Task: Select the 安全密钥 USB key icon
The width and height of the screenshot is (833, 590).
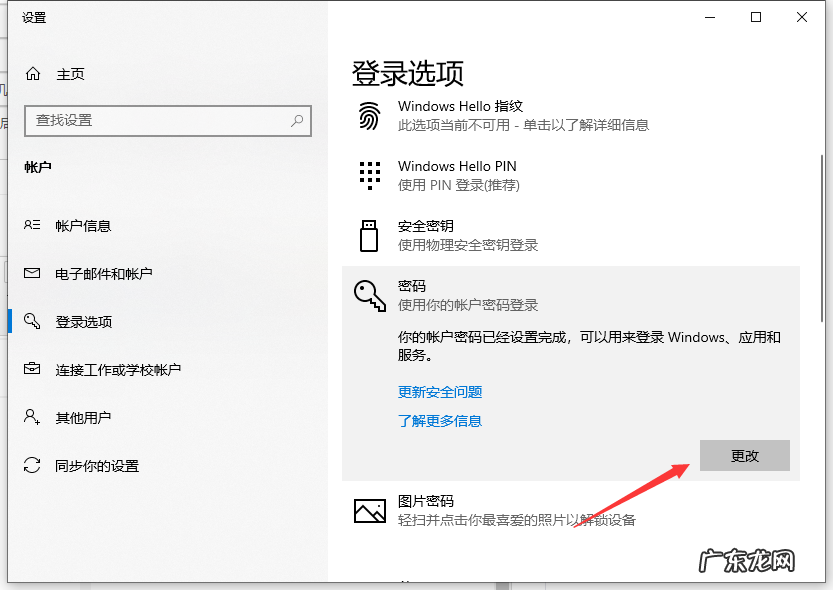Action: click(370, 235)
